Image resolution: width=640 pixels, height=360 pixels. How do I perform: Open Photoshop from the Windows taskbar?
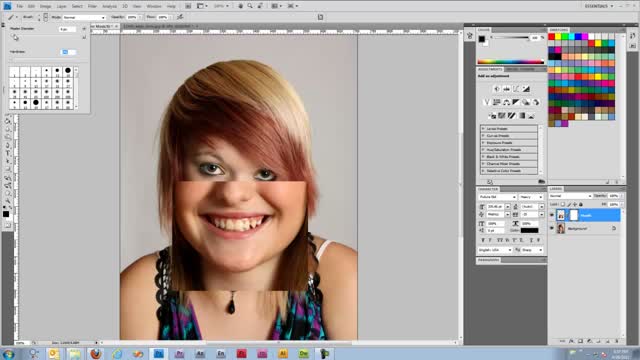pyautogui.click(x=158, y=353)
